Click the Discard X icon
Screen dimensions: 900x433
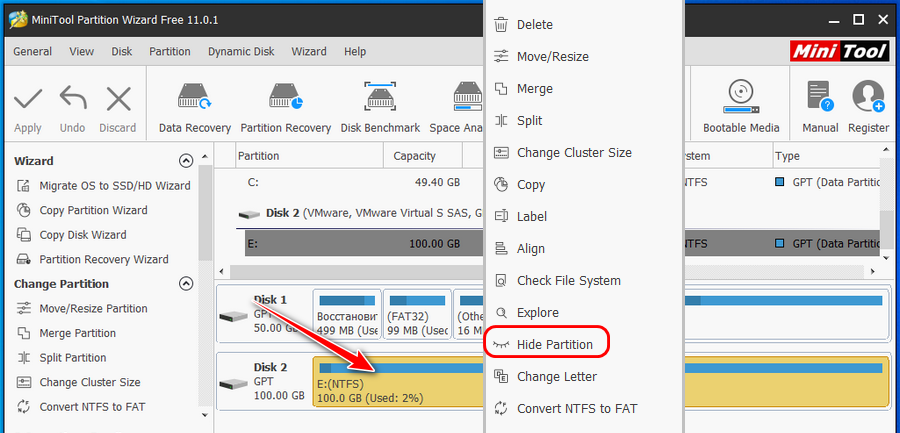[x=118, y=100]
